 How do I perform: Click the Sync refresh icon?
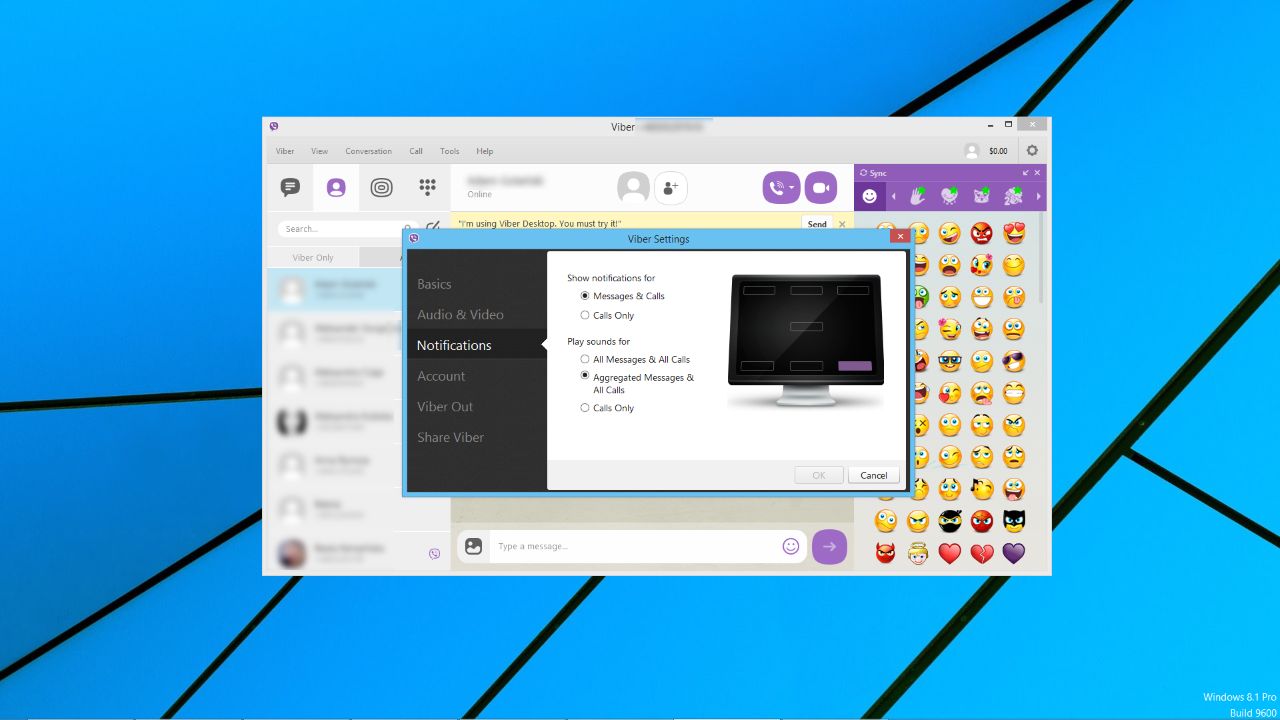tap(864, 173)
